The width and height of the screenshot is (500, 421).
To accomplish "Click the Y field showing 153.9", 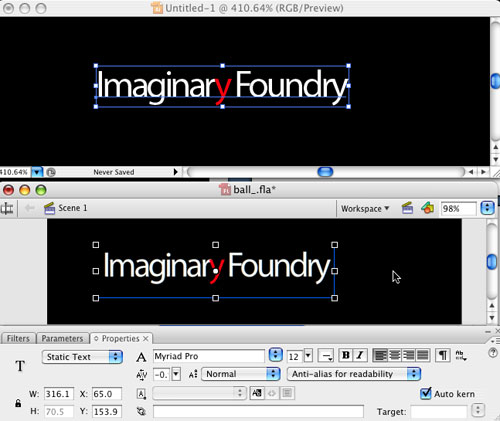I will [107, 412].
